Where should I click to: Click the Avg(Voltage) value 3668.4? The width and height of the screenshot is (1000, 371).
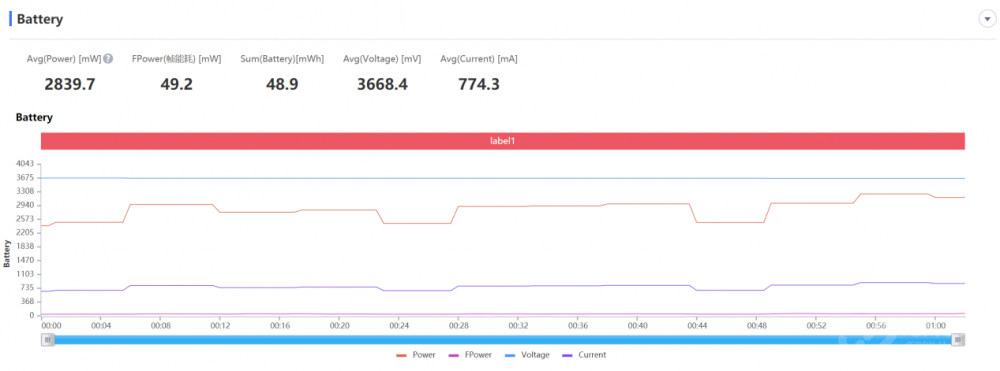click(382, 84)
